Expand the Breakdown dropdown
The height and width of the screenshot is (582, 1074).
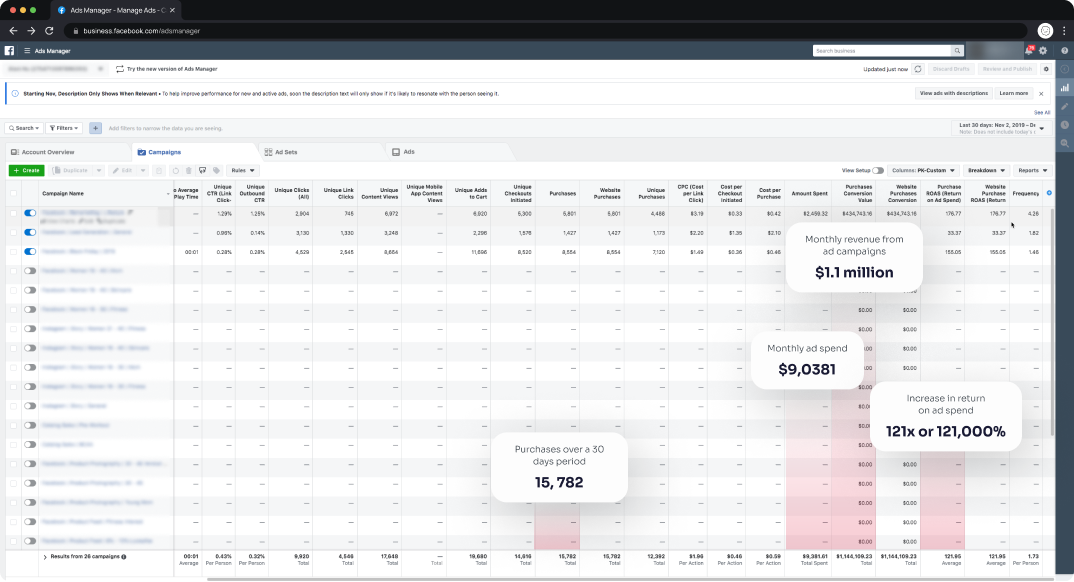pyautogui.click(x=983, y=170)
